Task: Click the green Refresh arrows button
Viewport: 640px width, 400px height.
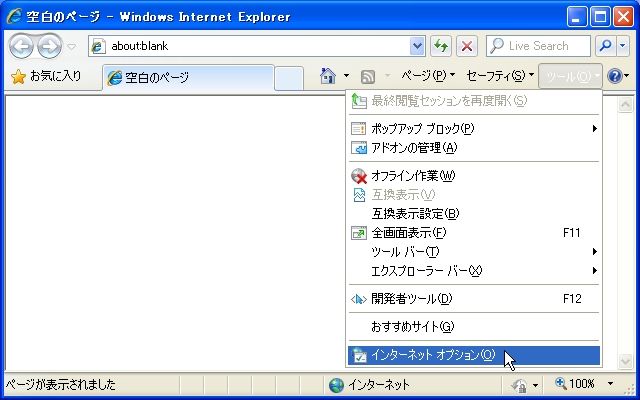Action: [441, 46]
